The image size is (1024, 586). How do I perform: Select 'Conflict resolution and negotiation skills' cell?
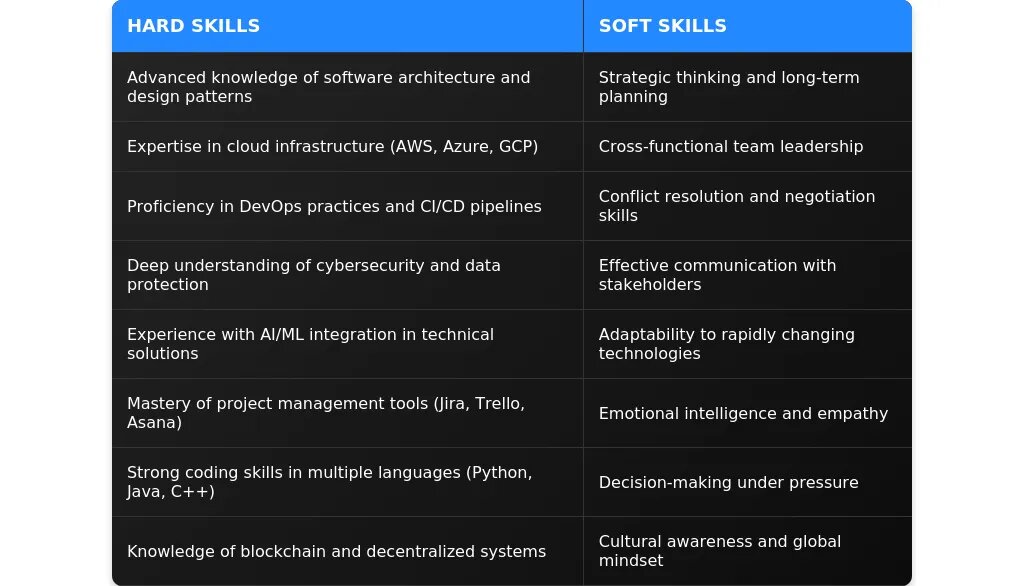click(748, 206)
